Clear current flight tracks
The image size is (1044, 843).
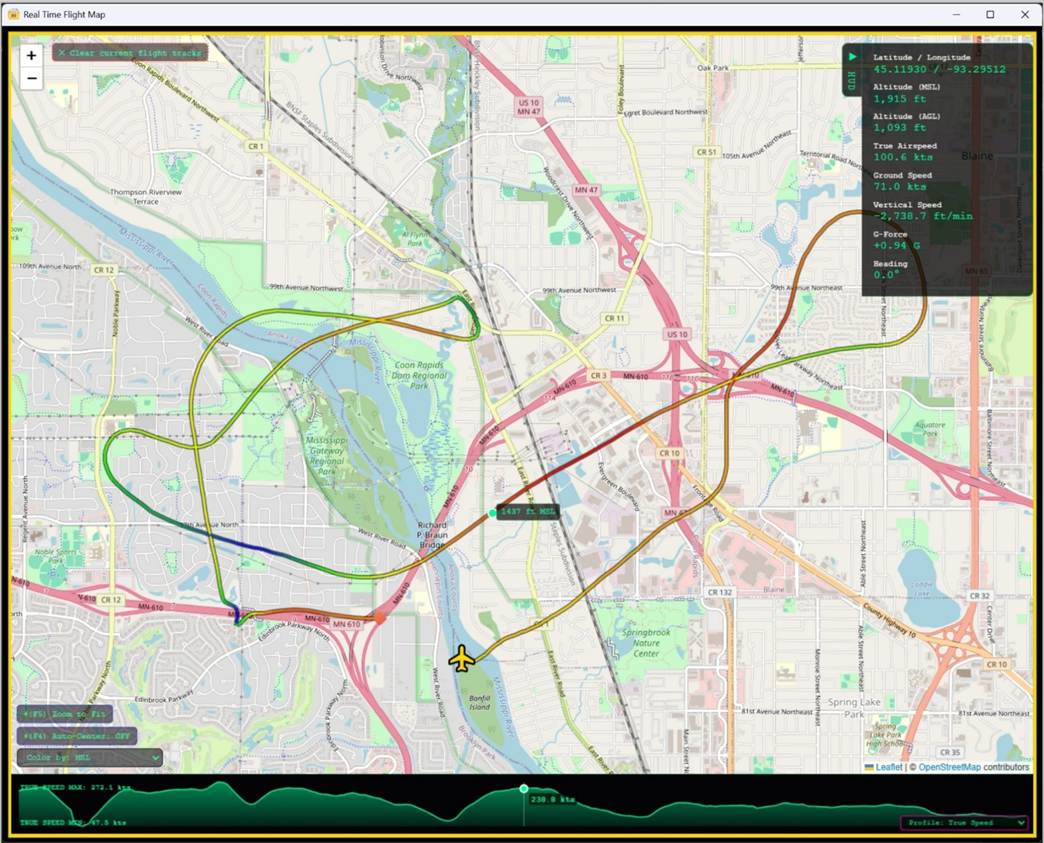pos(130,53)
